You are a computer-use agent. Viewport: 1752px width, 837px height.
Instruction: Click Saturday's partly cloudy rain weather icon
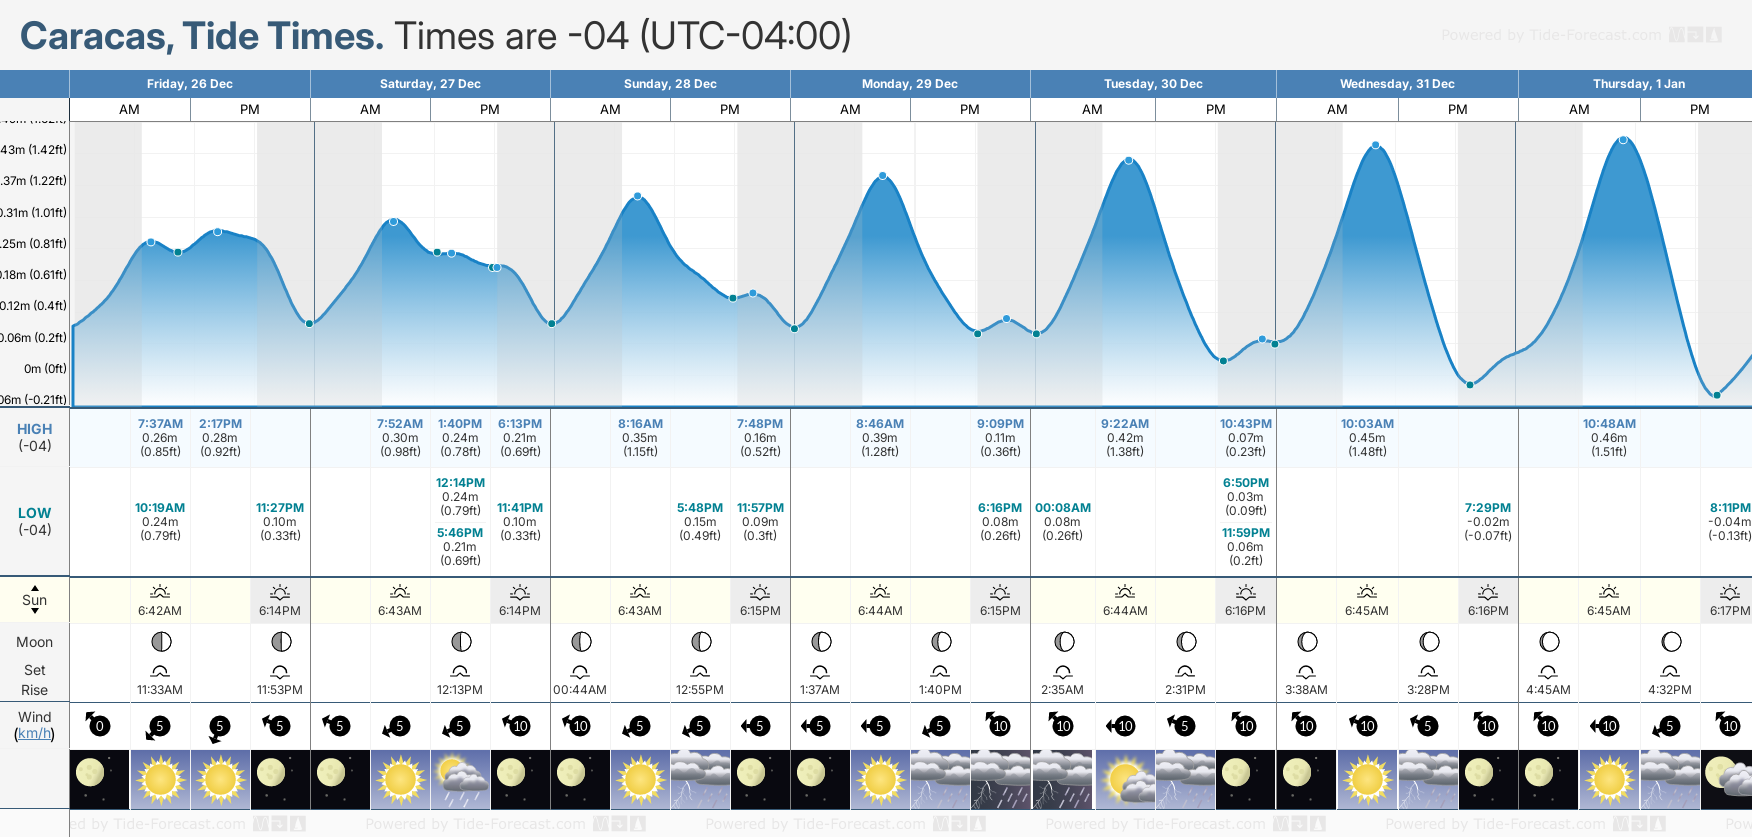pos(460,779)
